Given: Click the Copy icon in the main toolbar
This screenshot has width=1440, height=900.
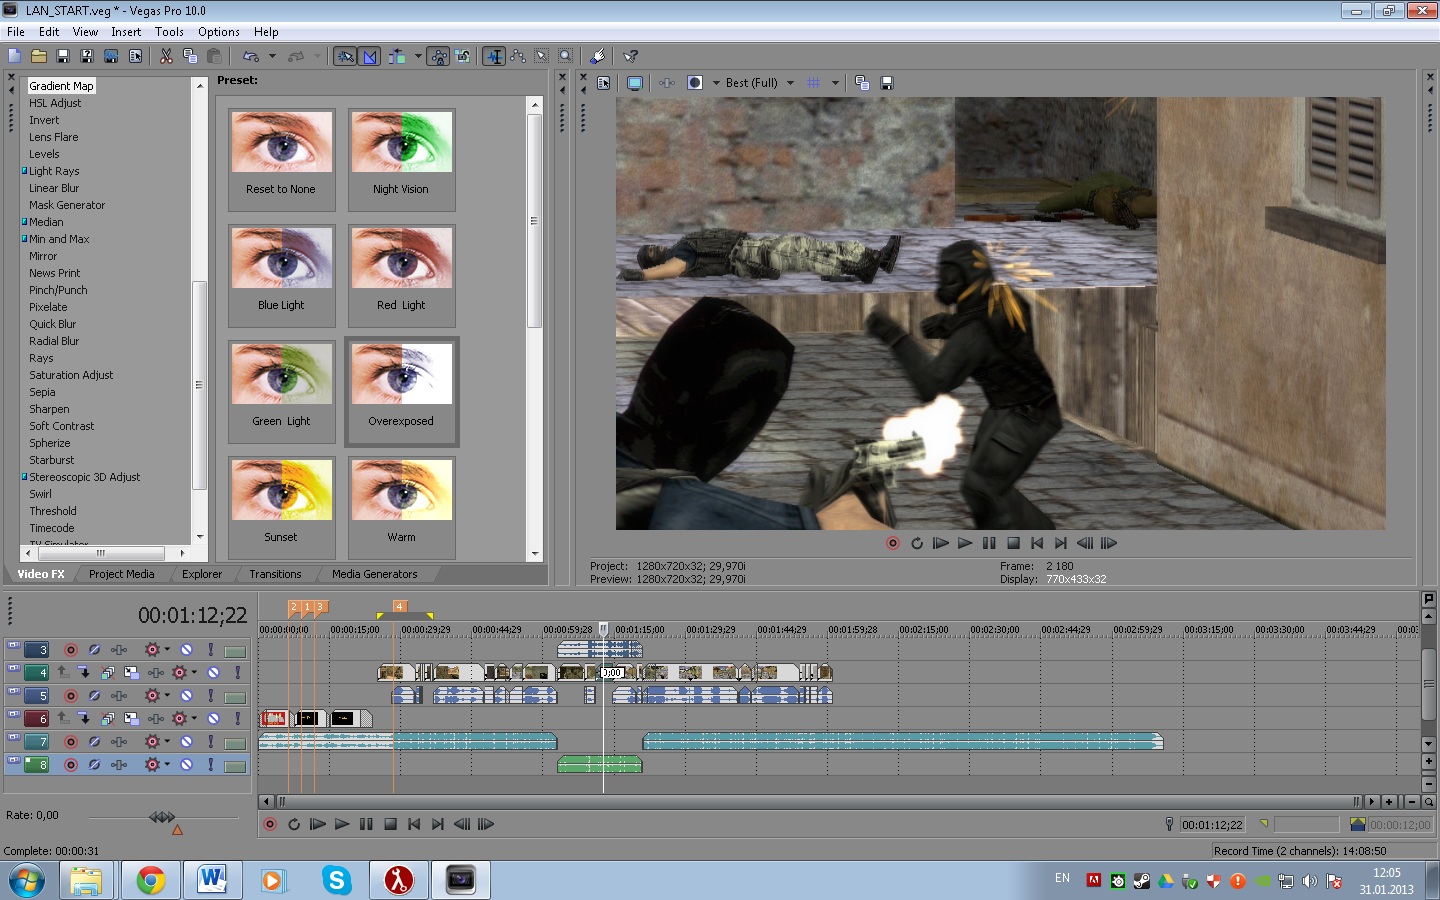Looking at the screenshot, I should click(190, 56).
